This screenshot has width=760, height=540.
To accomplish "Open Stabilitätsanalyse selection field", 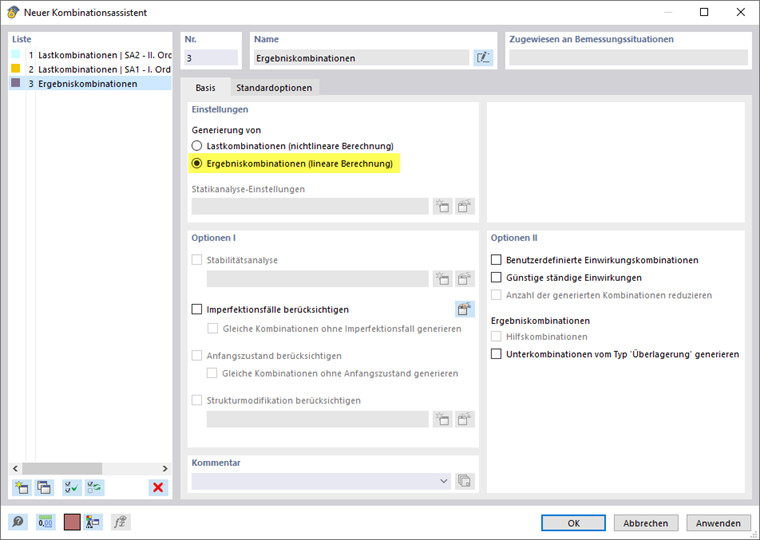I will [x=317, y=279].
